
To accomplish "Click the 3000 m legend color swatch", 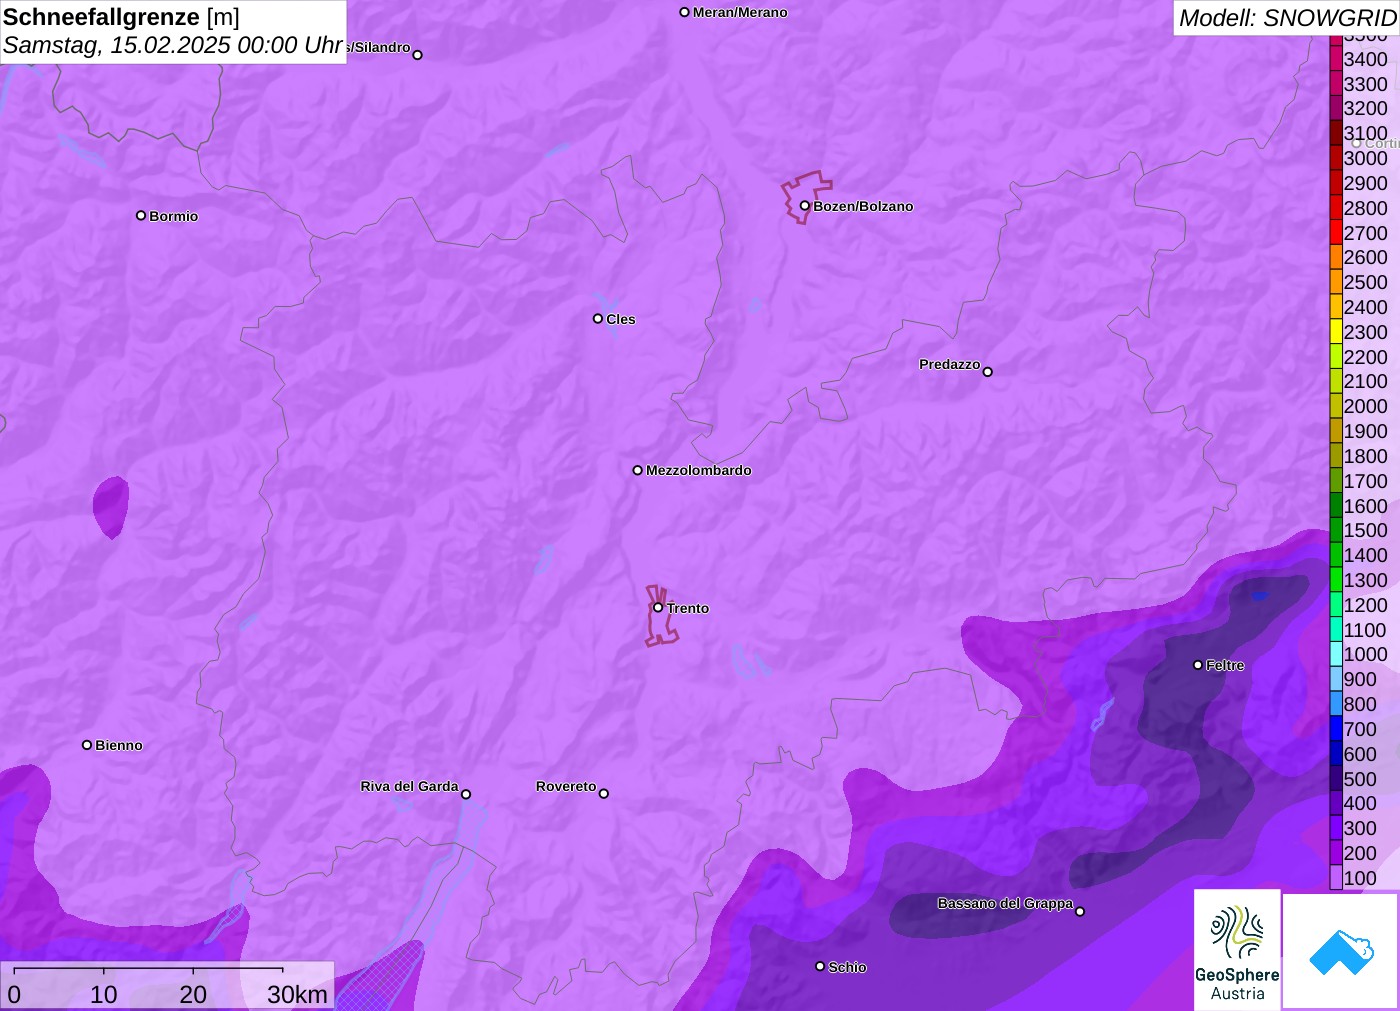I will click(1336, 158).
